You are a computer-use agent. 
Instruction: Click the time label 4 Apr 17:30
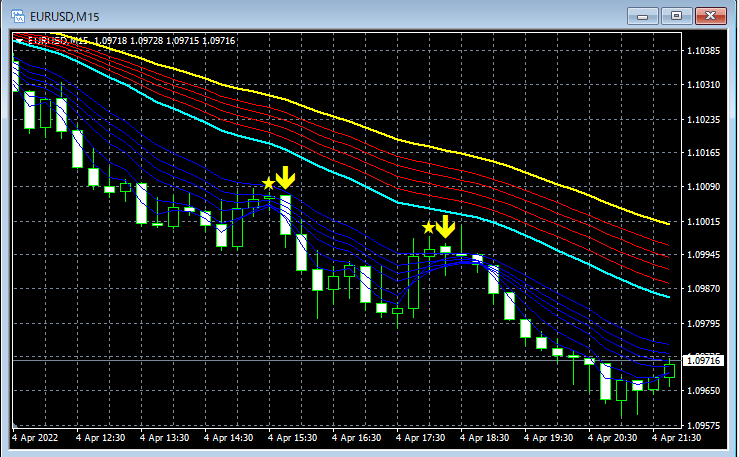pos(420,438)
